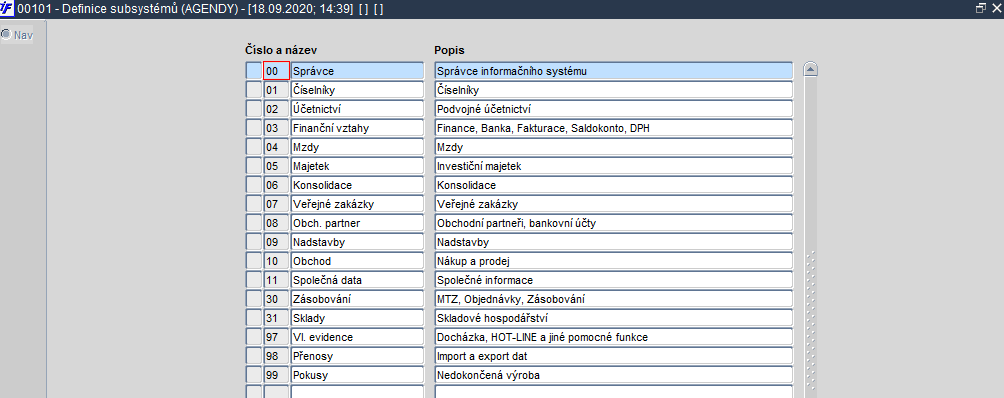Click description Import a export dat

(613, 356)
